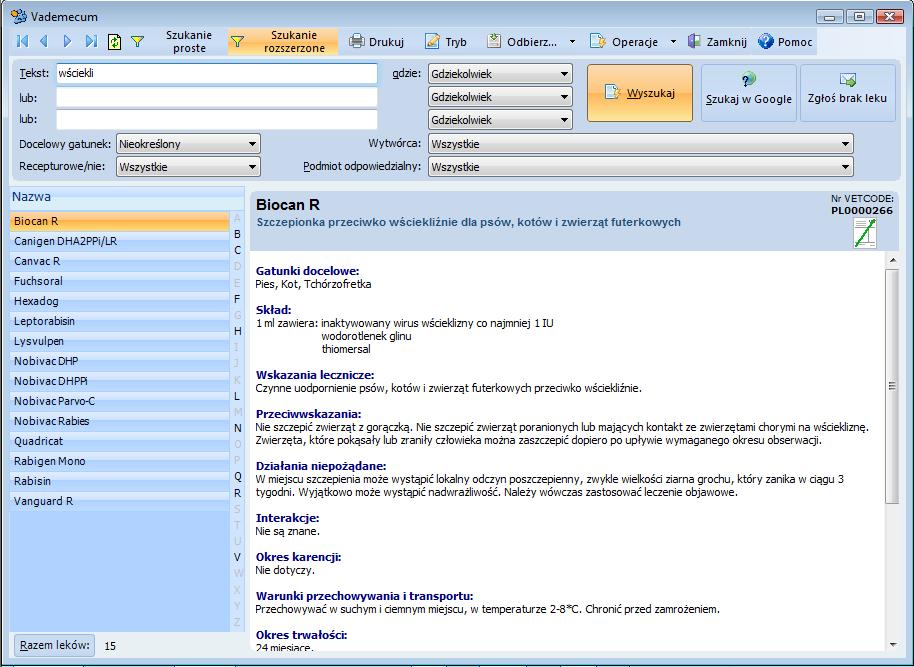Image resolution: width=914 pixels, height=667 pixels.
Task: Expand the Recepturowe/nie dropdown
Action: pos(188,167)
